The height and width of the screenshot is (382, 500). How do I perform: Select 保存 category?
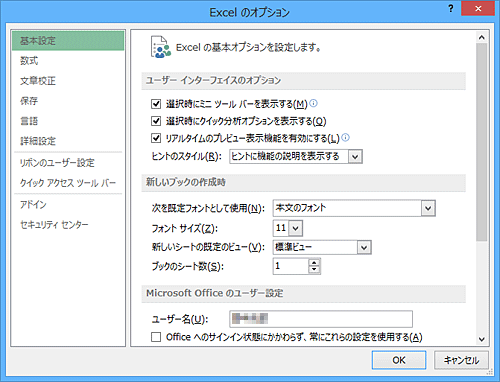pos(68,101)
